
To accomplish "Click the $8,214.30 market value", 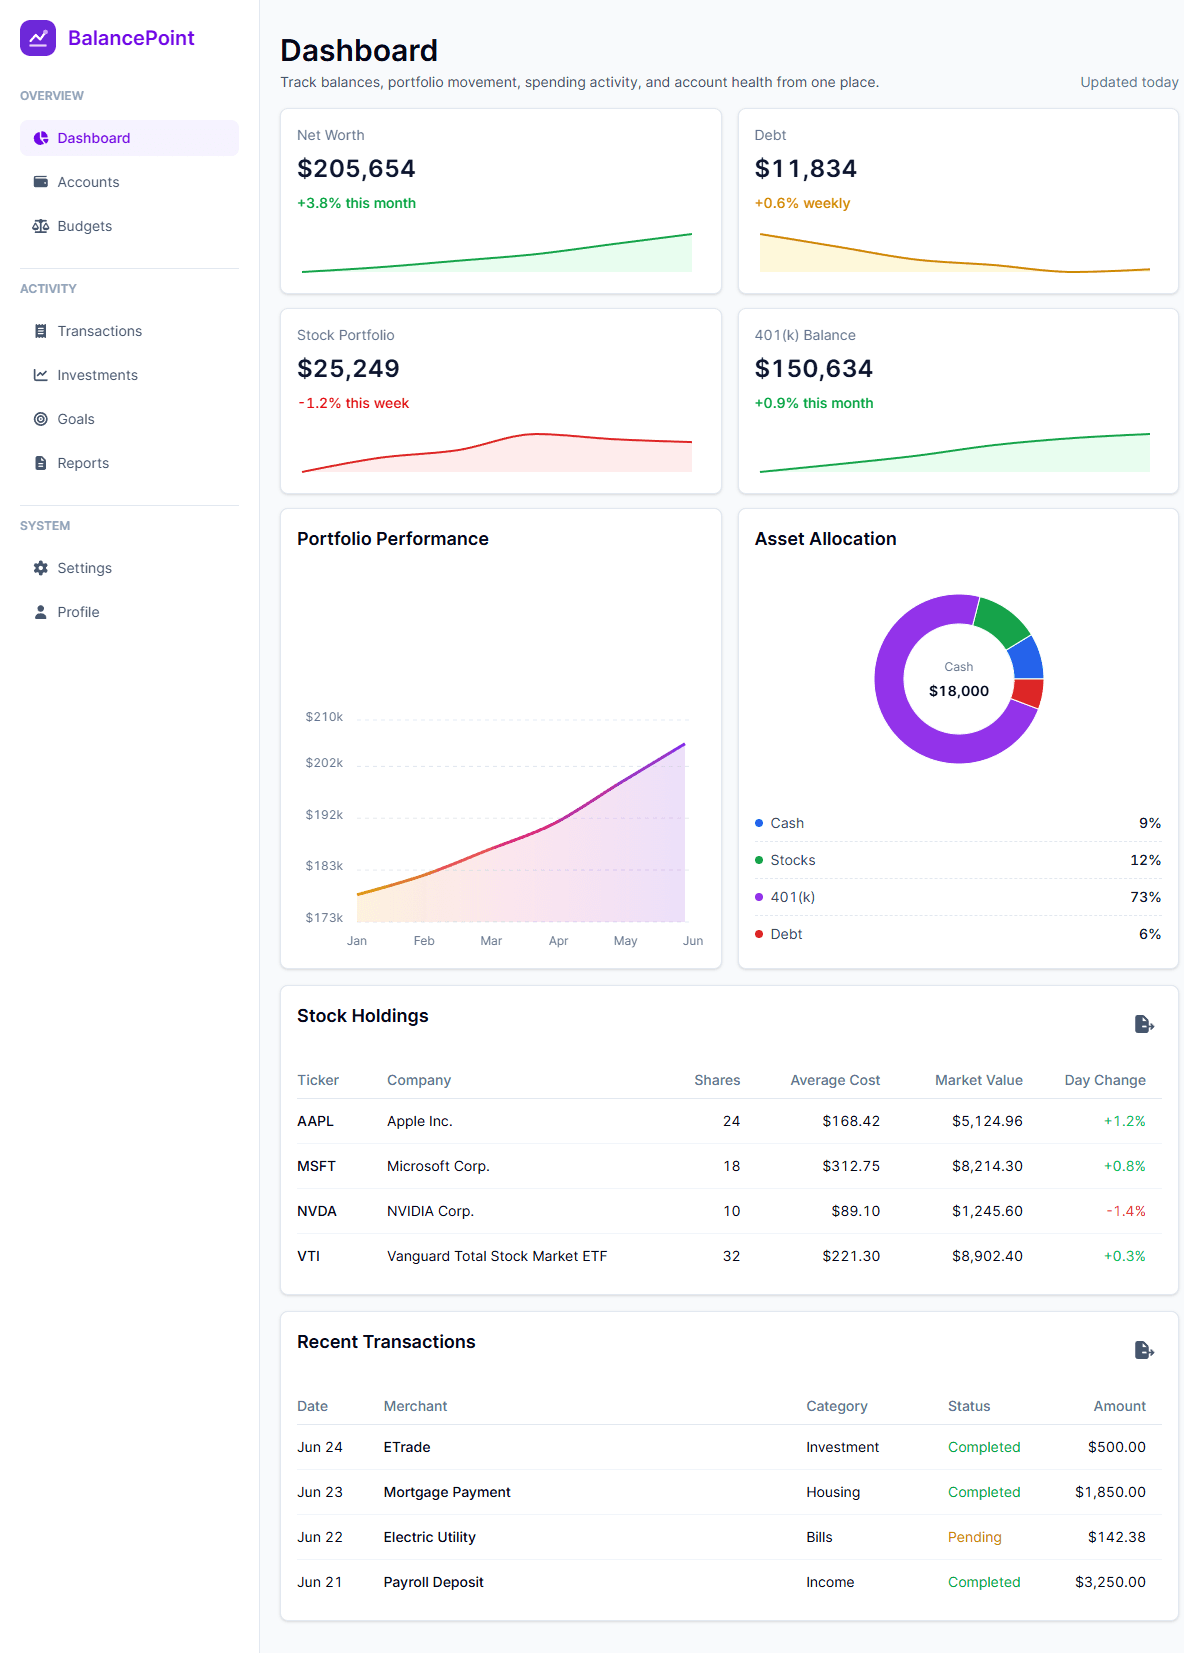I will coord(987,1166).
